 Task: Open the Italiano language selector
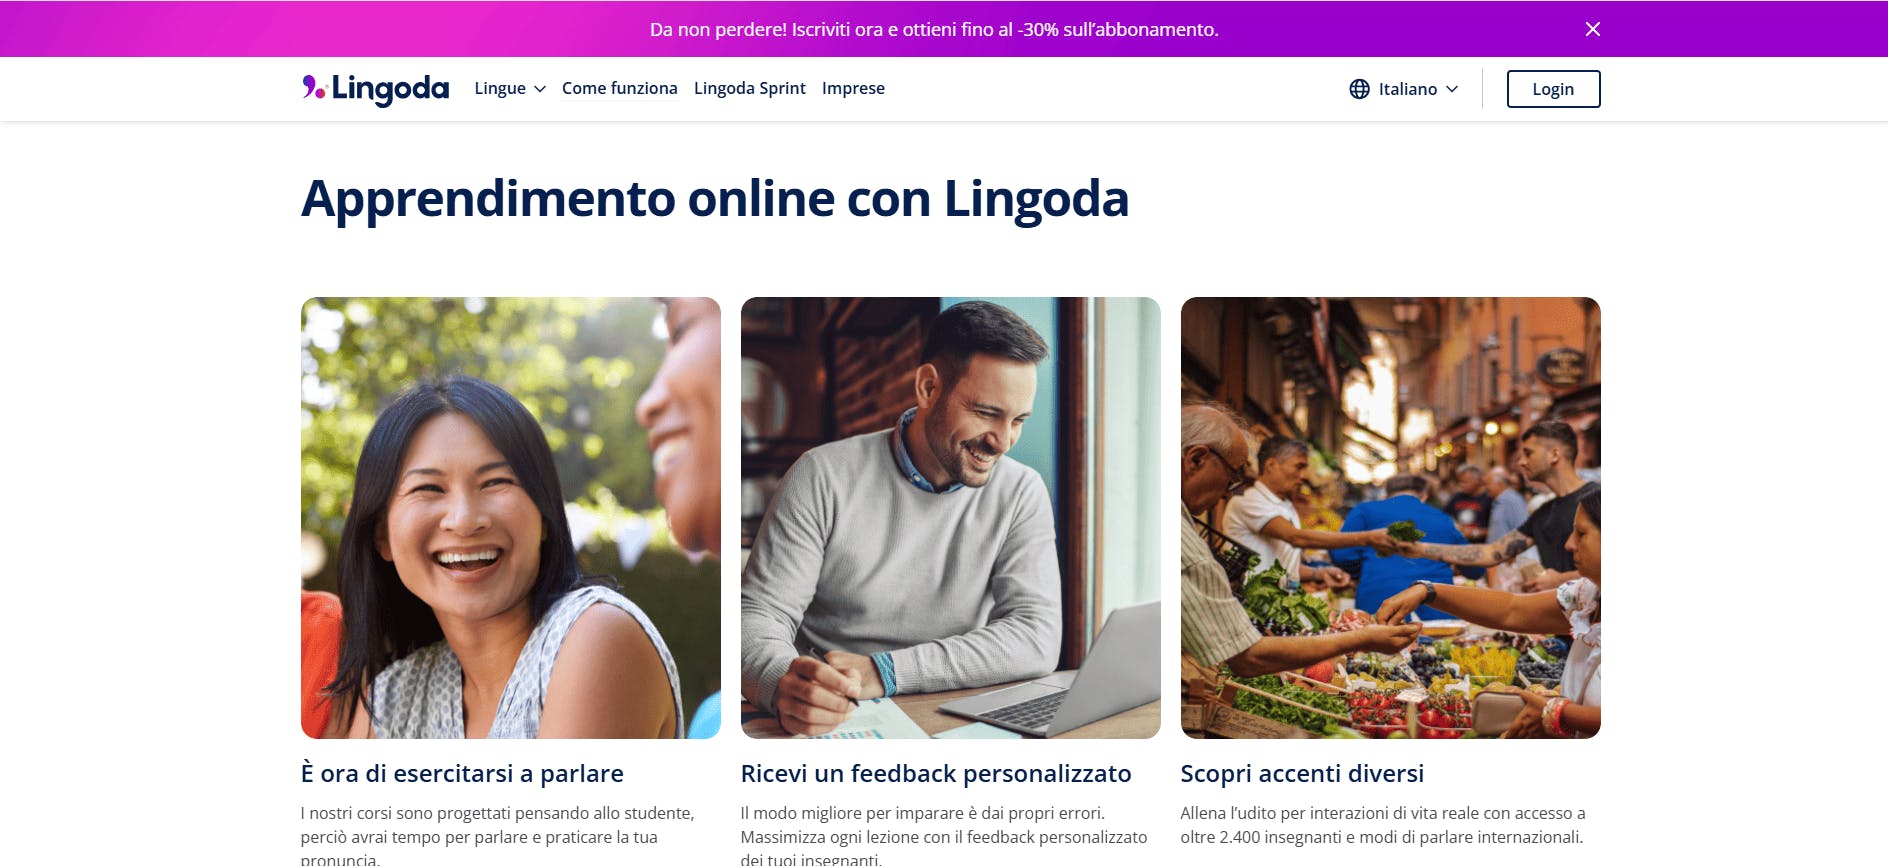[x=1404, y=89]
